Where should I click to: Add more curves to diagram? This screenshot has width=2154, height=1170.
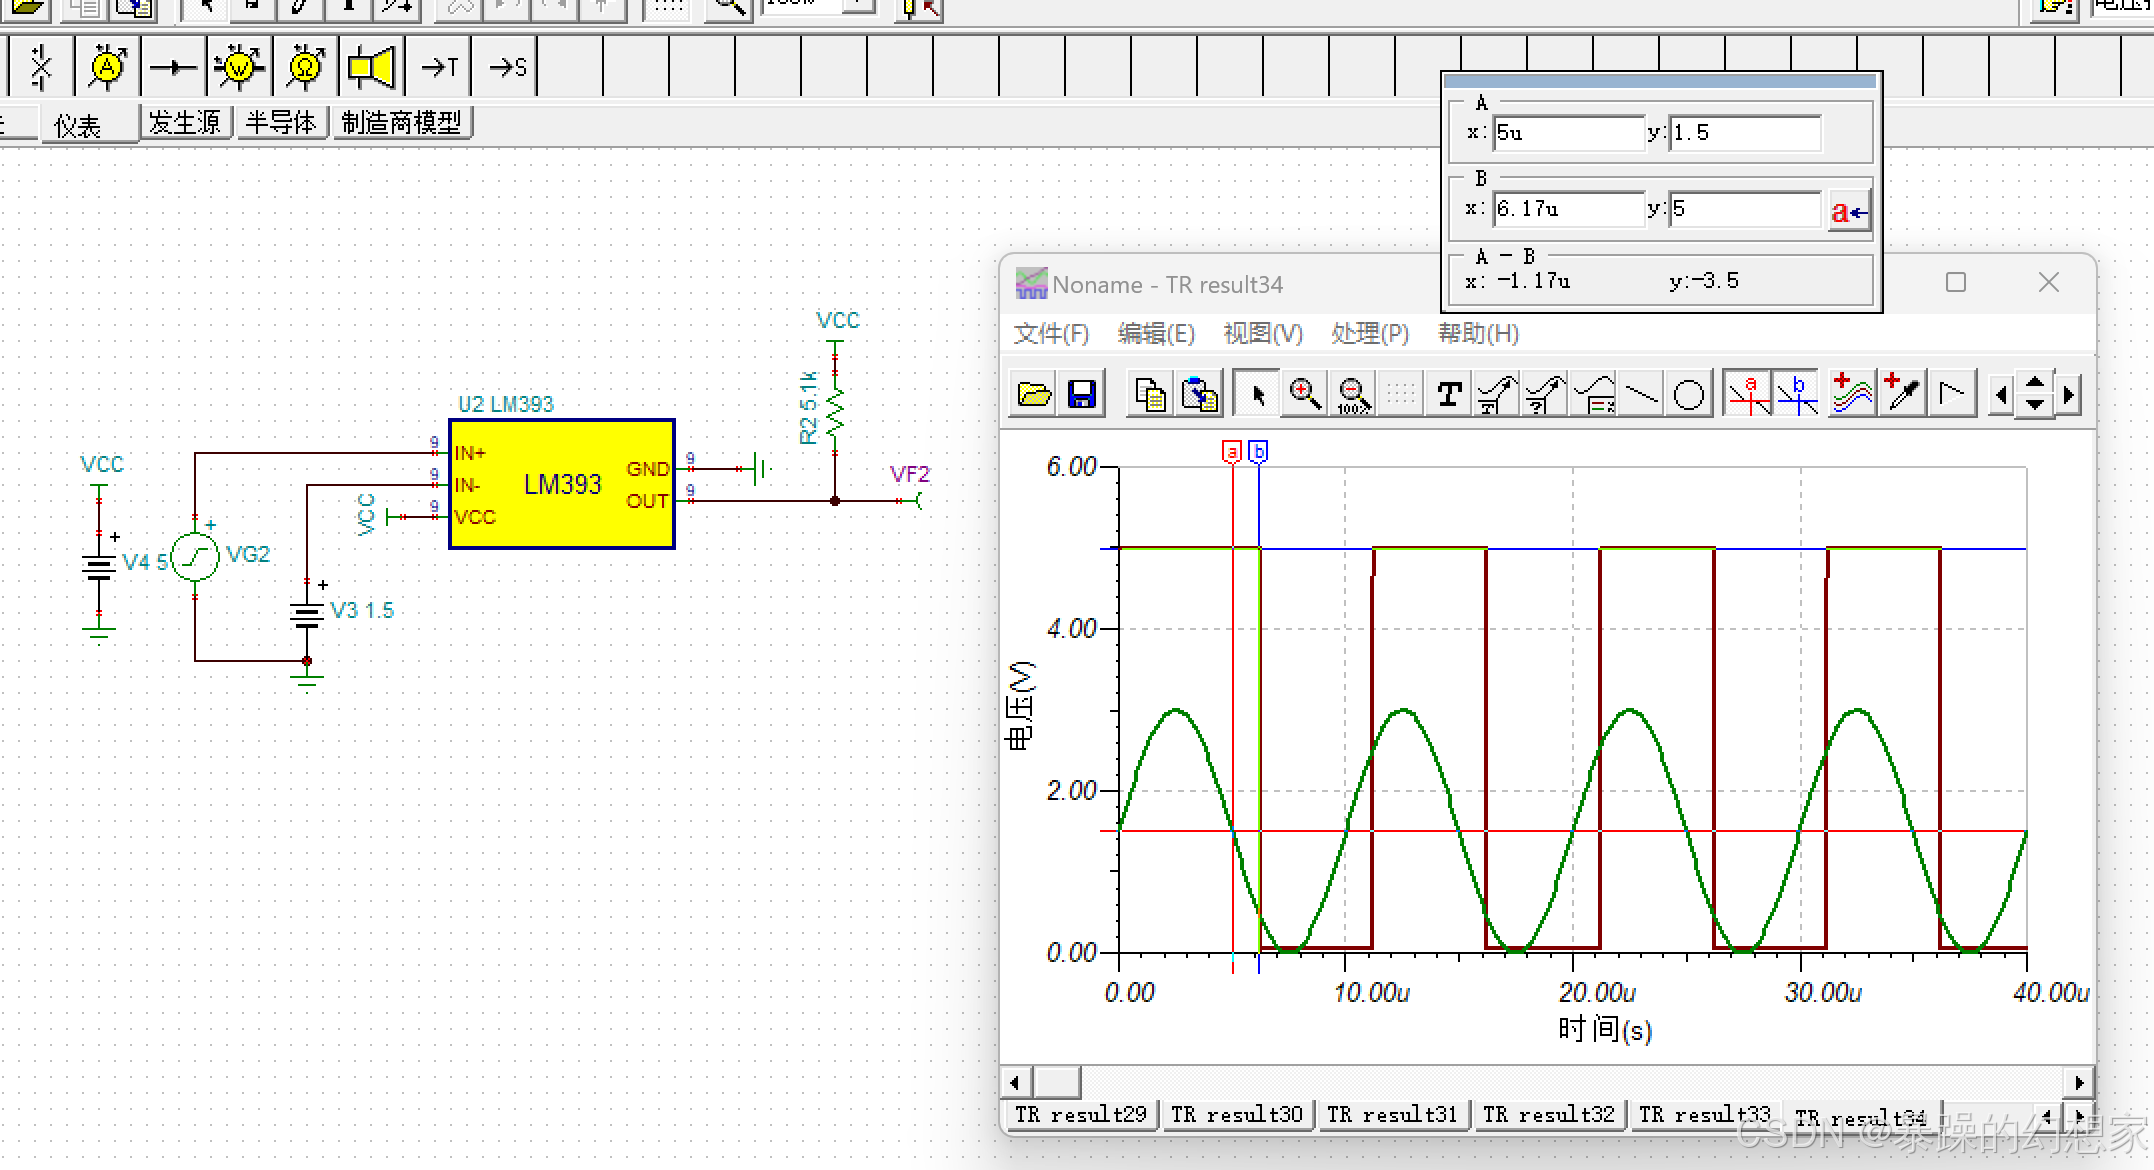coord(1851,395)
